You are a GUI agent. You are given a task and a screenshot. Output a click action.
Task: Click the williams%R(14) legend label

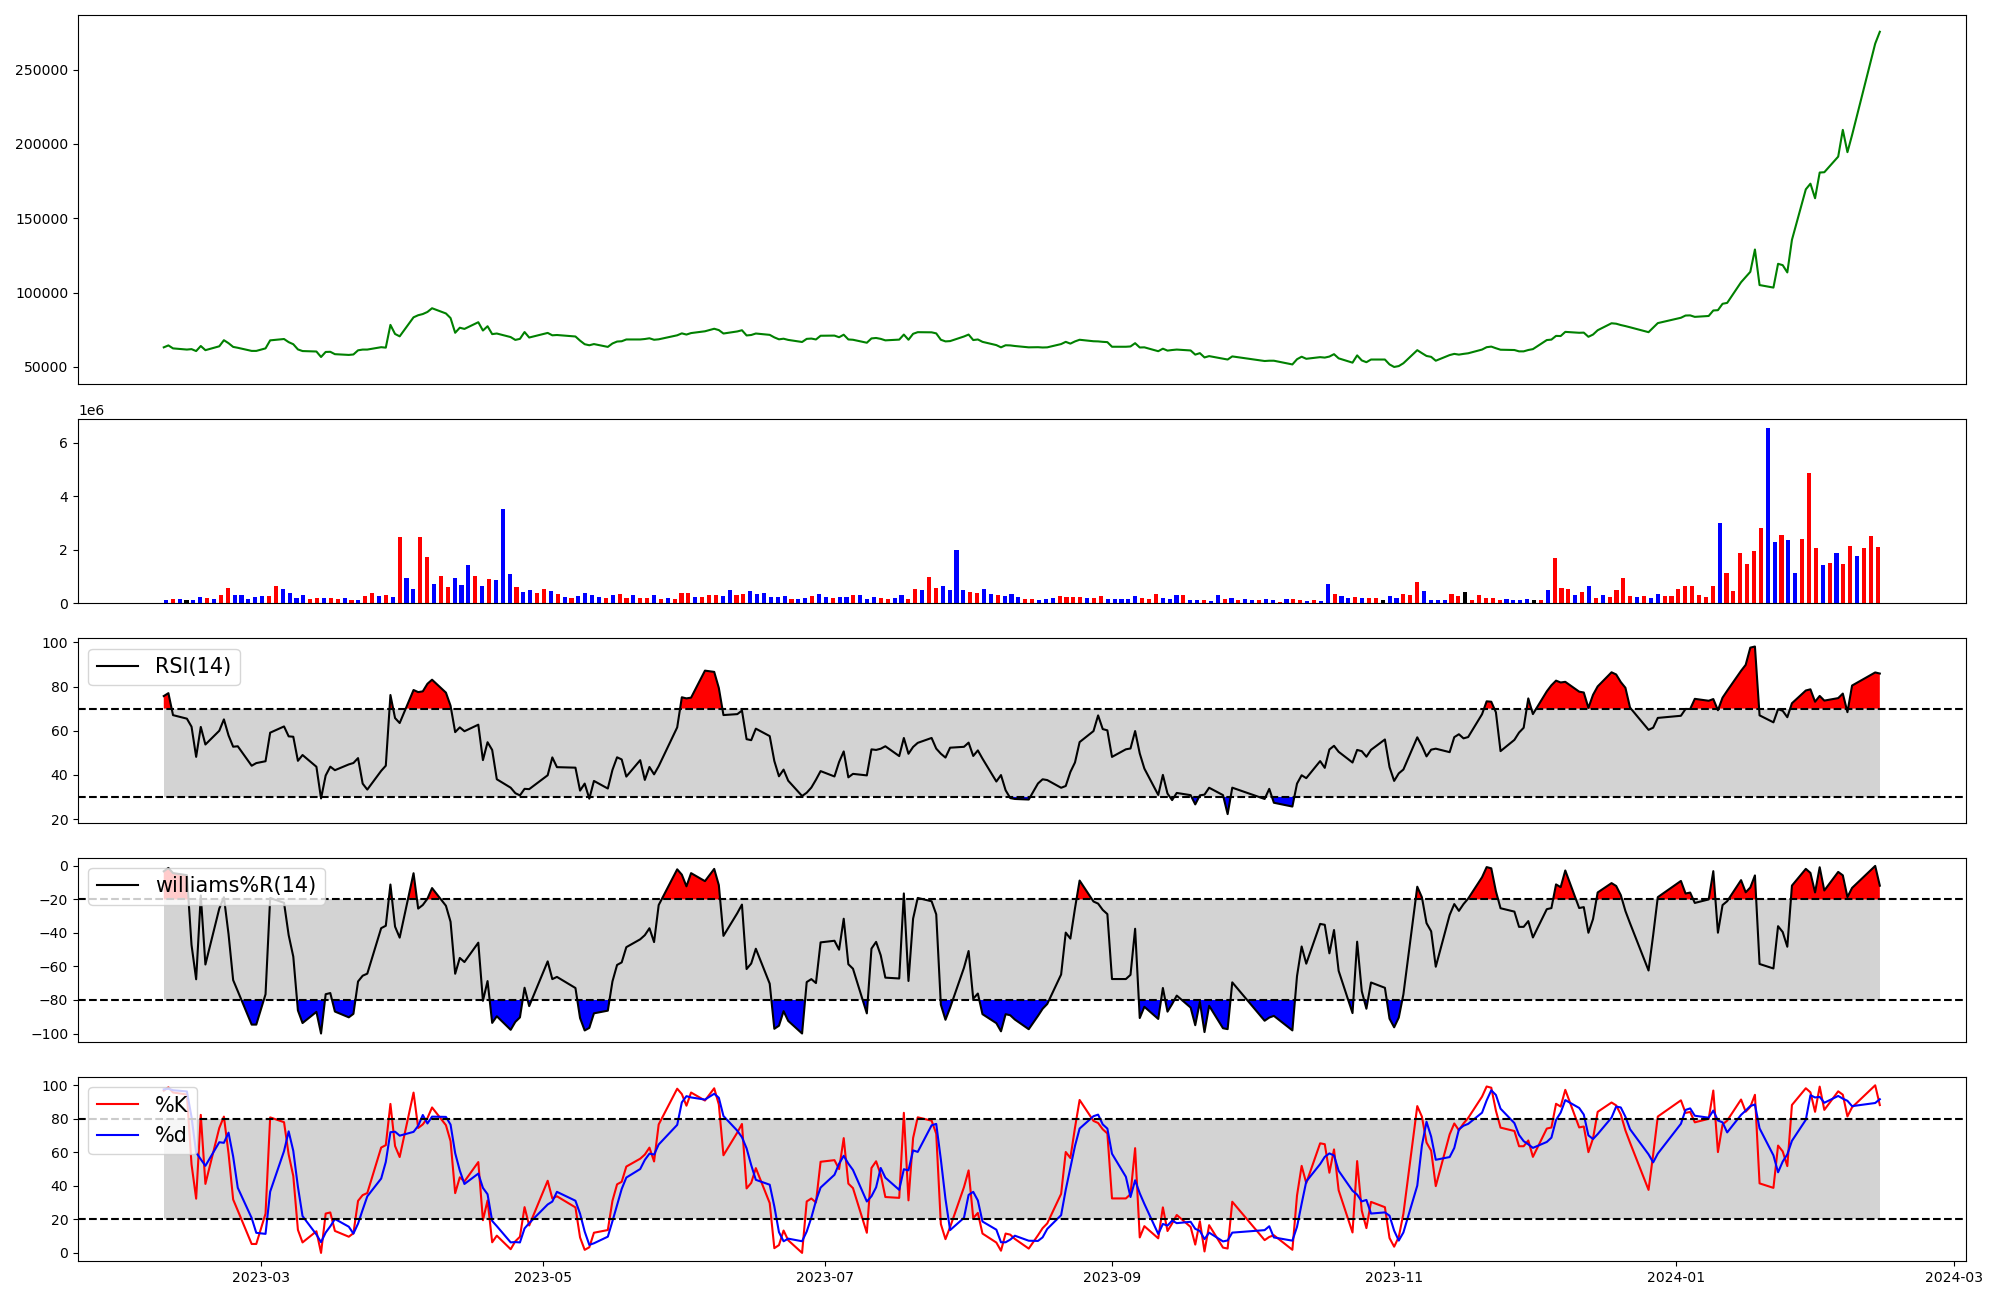pyautogui.click(x=235, y=886)
